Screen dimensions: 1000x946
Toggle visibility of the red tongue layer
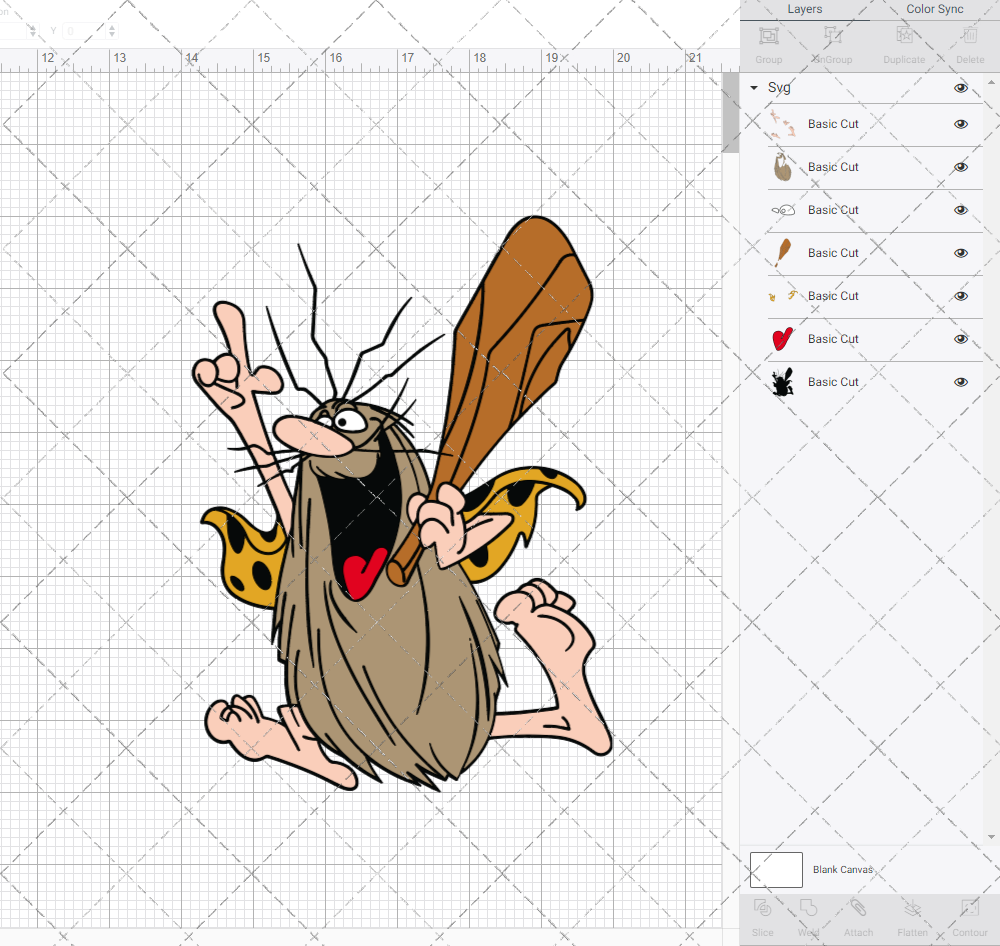(960, 339)
